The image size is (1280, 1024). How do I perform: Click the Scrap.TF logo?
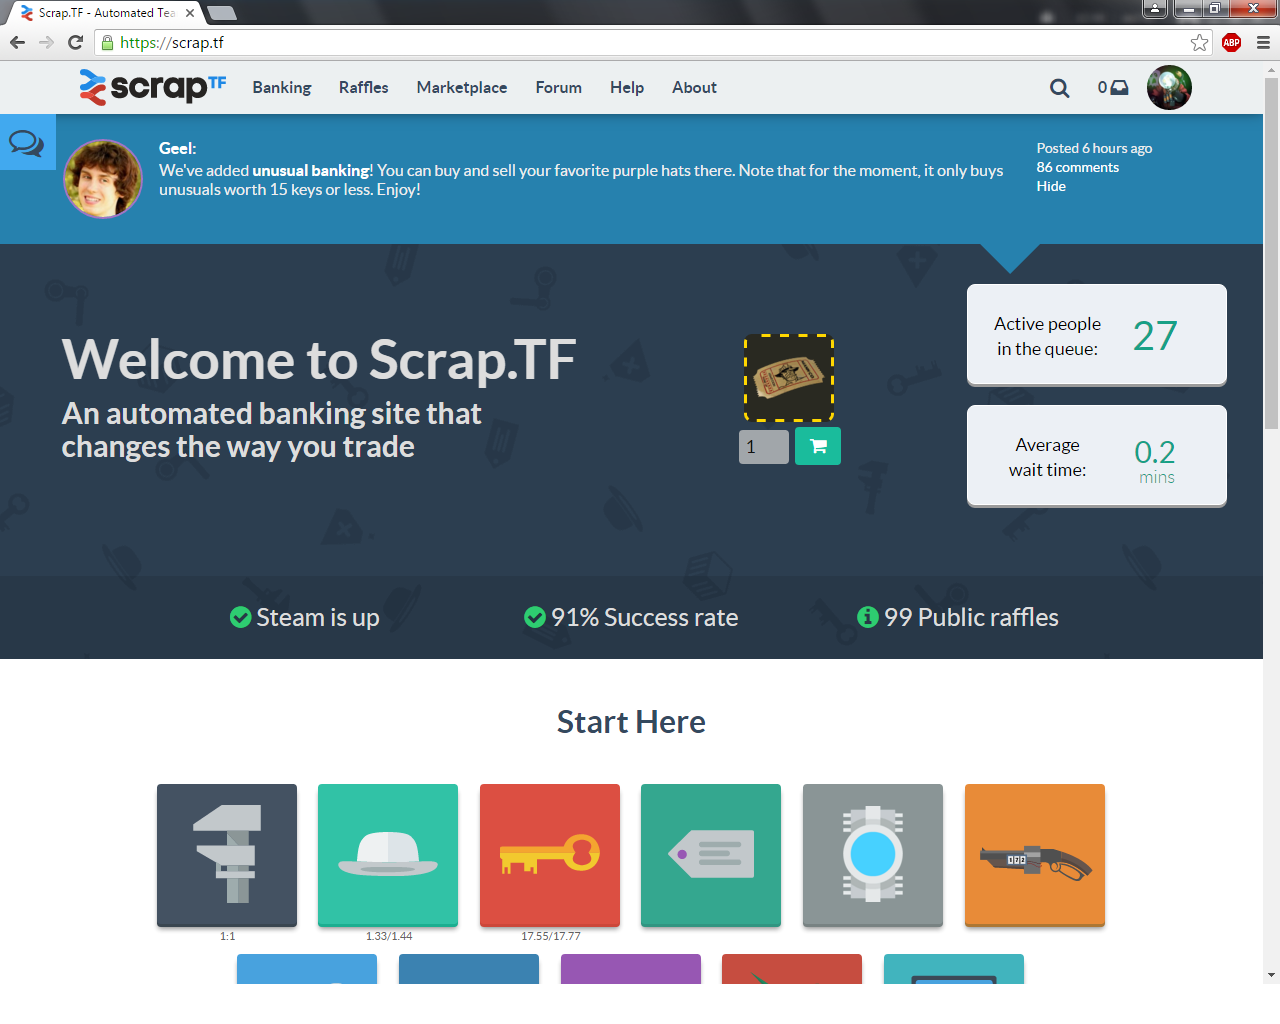coord(153,87)
